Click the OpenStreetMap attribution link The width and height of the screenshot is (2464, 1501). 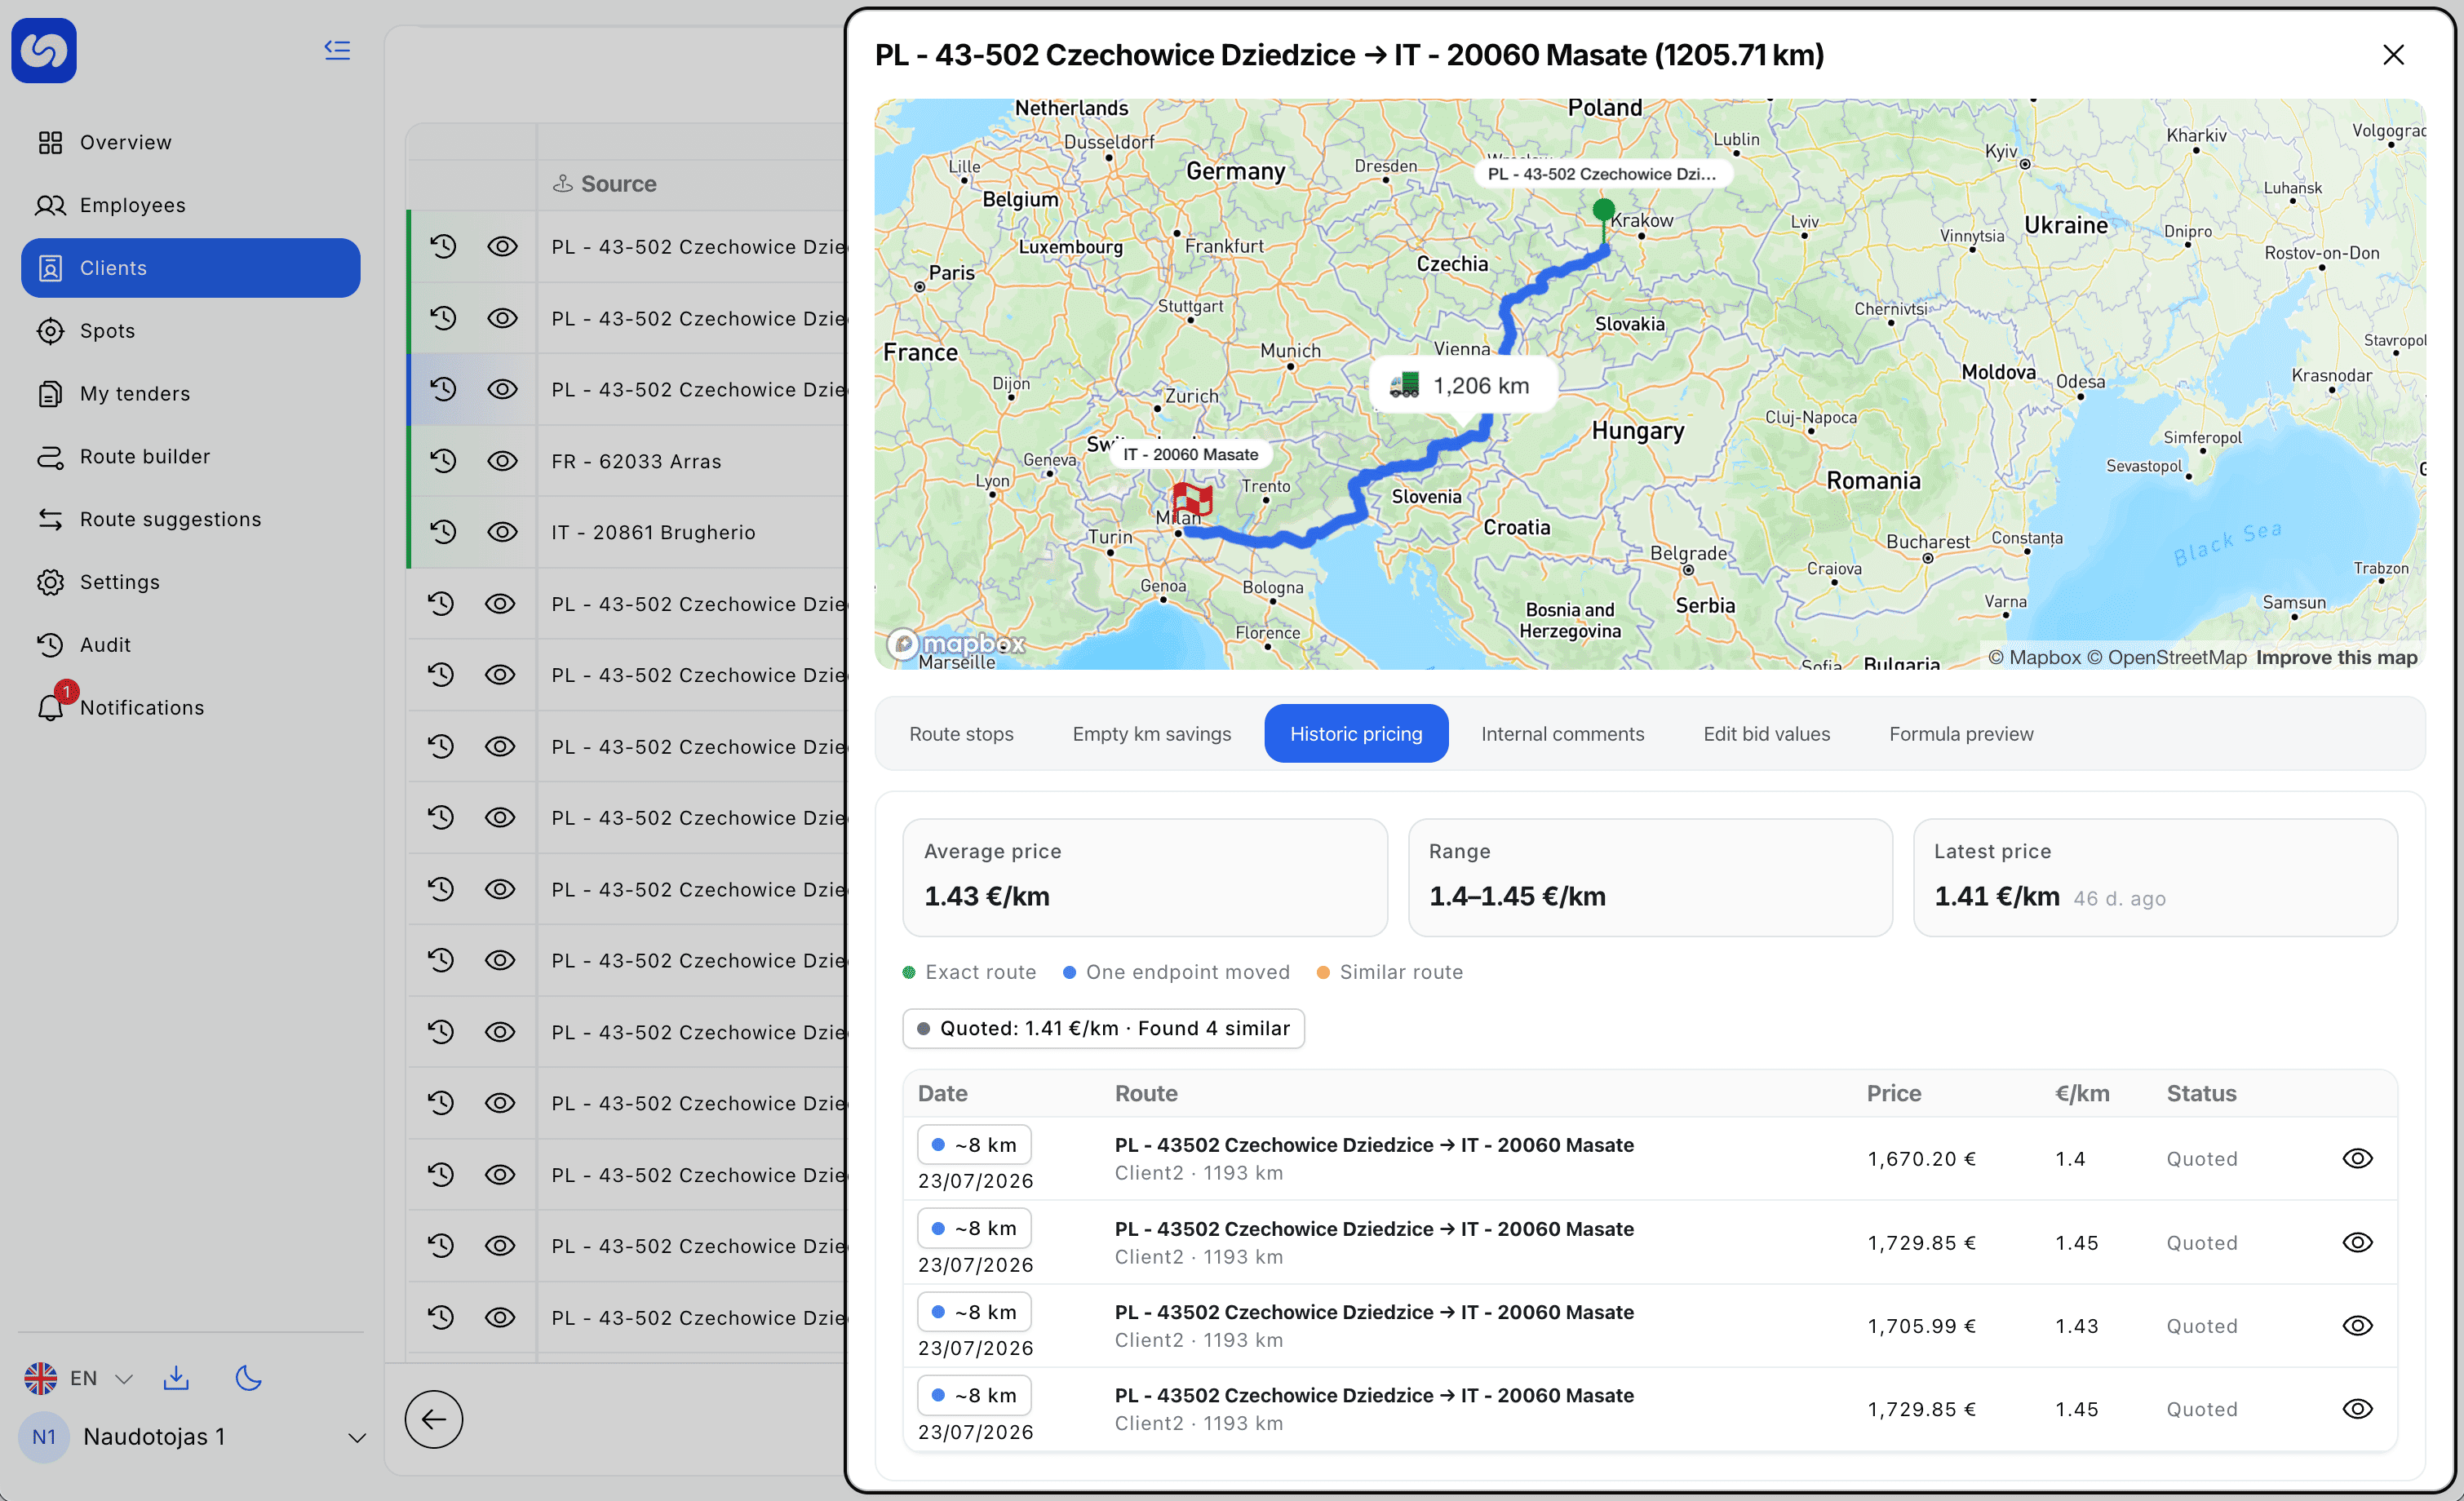[x=2166, y=657]
